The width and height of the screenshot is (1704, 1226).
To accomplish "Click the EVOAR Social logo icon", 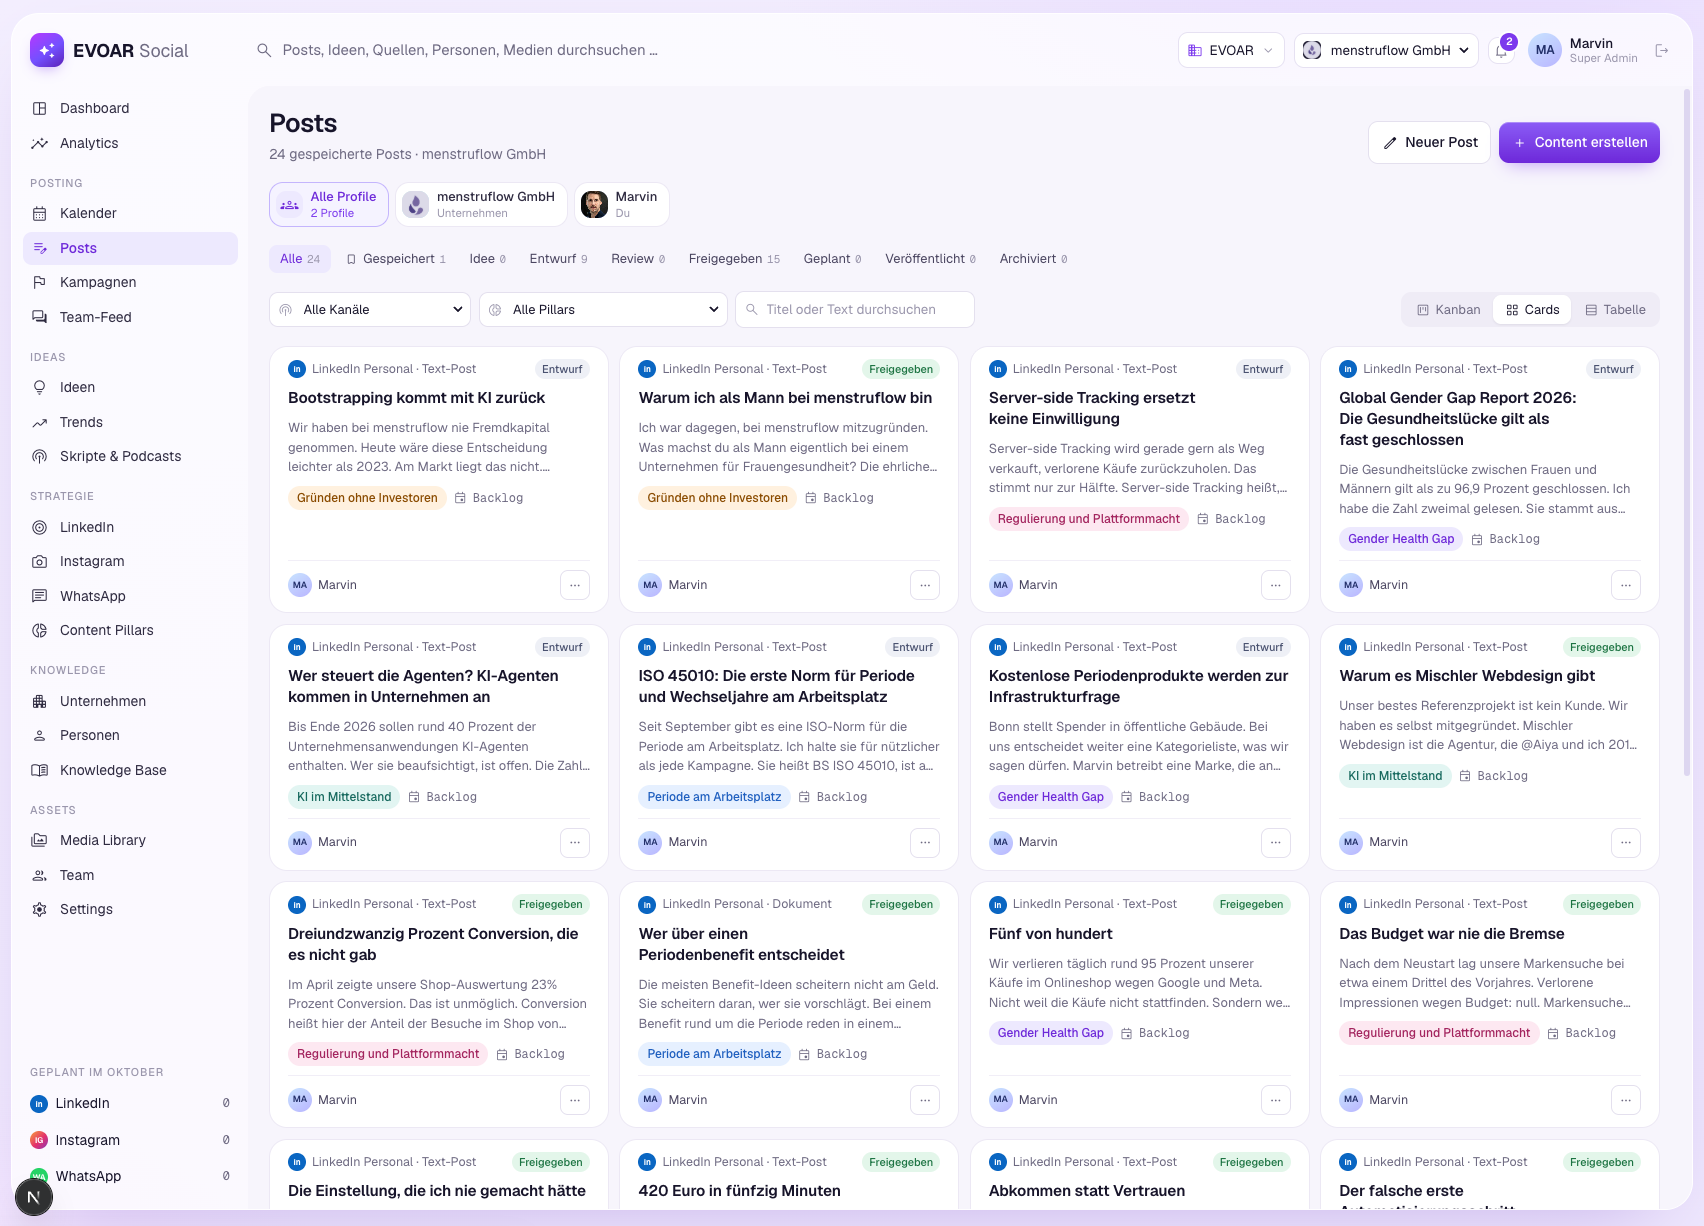I will coord(47,50).
